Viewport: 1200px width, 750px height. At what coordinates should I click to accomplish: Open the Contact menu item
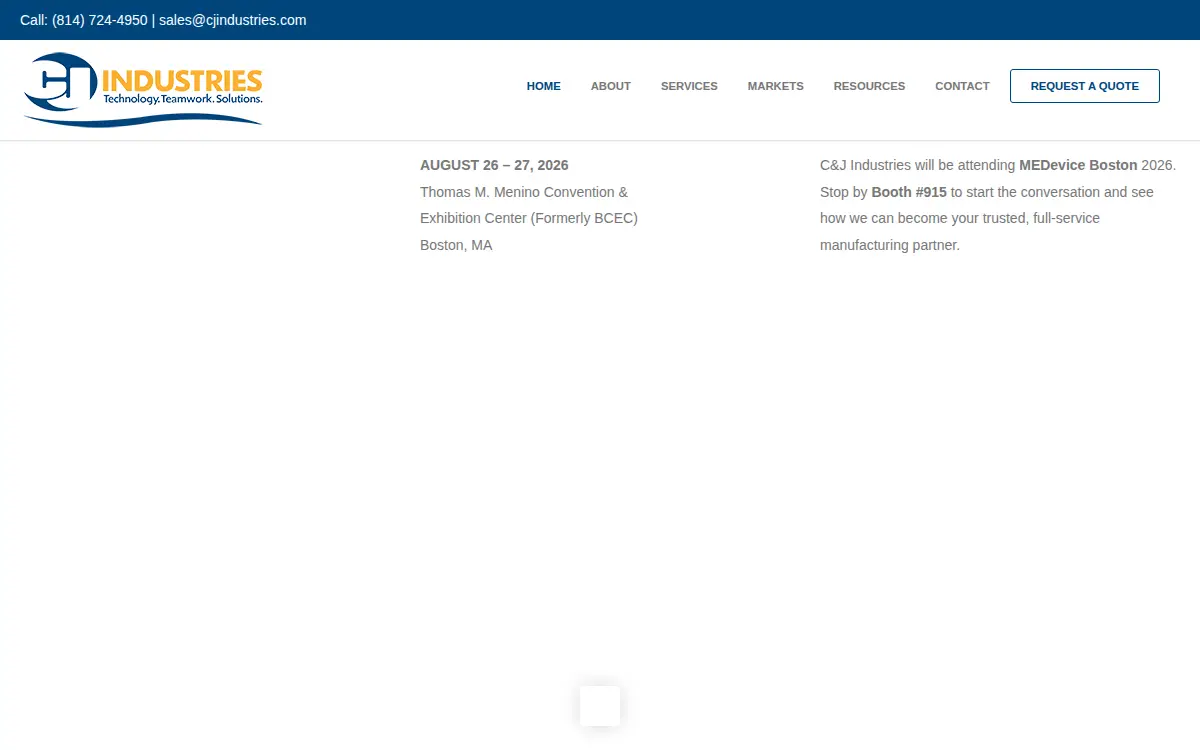click(962, 86)
